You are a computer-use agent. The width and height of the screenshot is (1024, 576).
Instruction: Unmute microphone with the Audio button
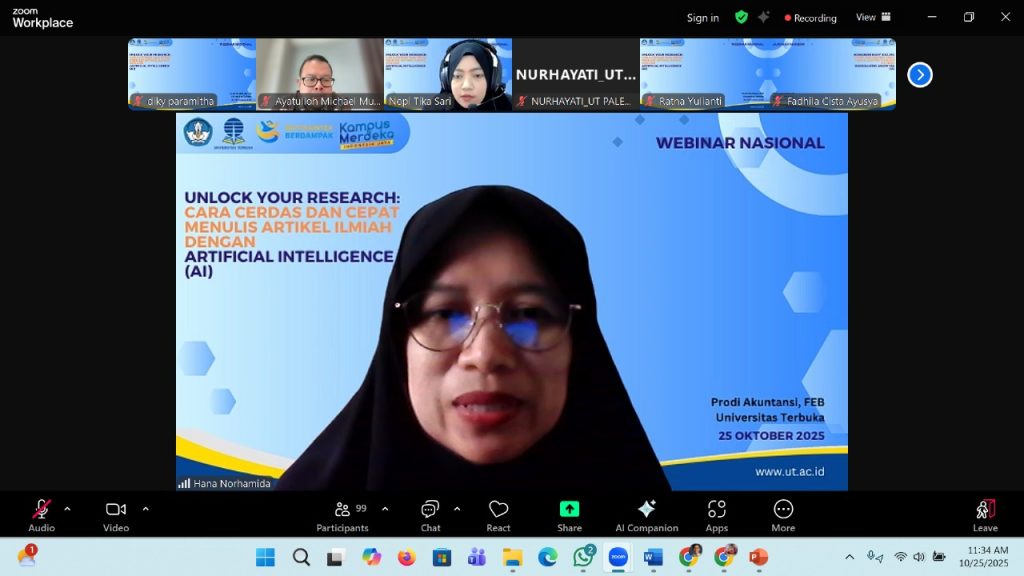pos(41,514)
